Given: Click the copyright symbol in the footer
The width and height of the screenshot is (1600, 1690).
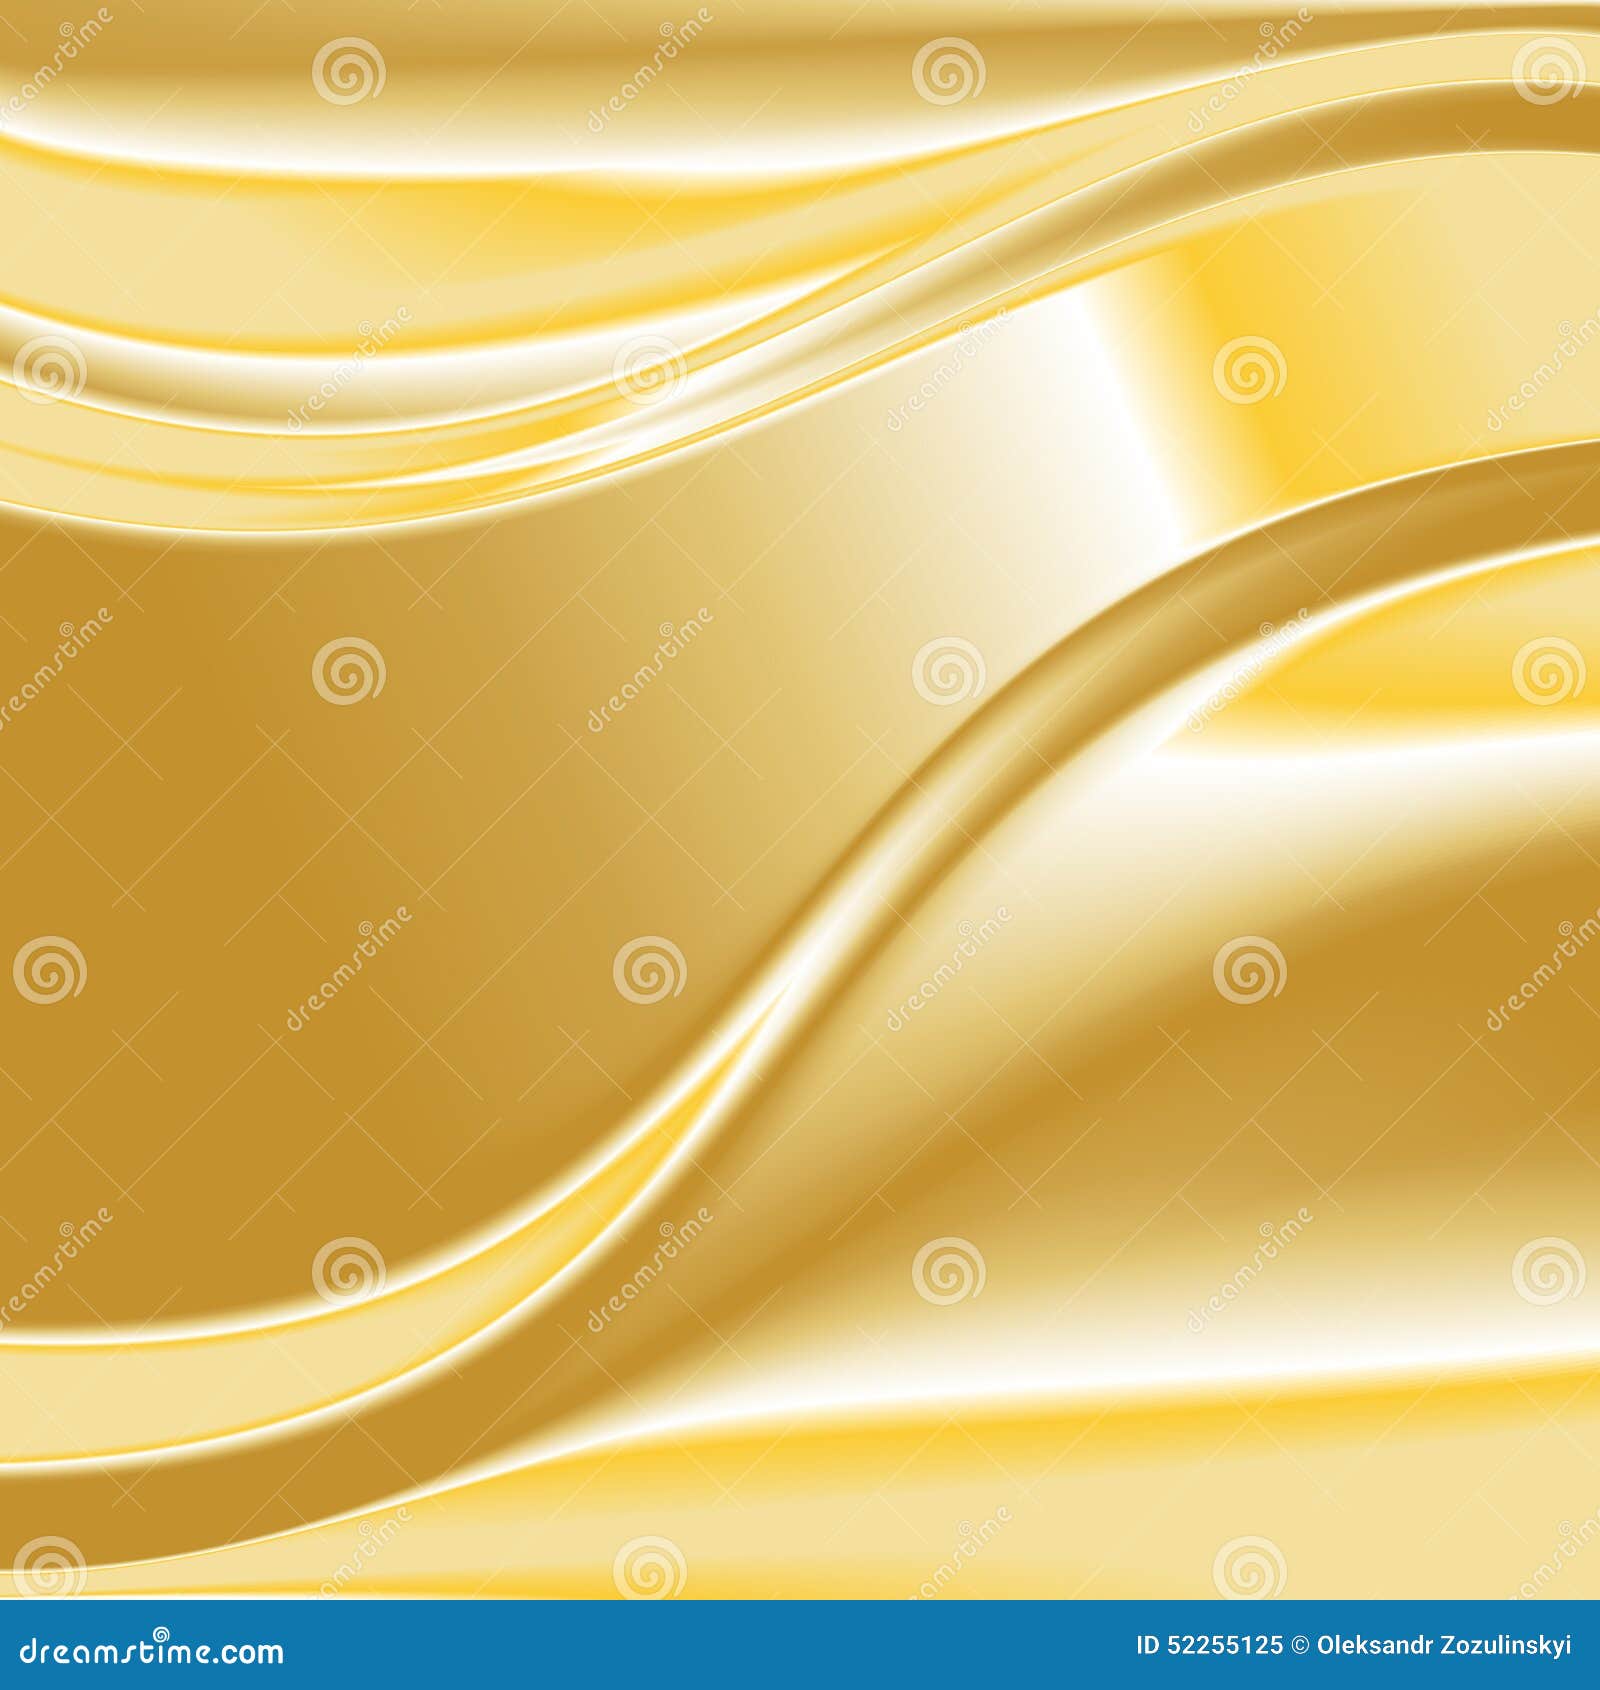Looking at the screenshot, I should click(x=1300, y=1648).
